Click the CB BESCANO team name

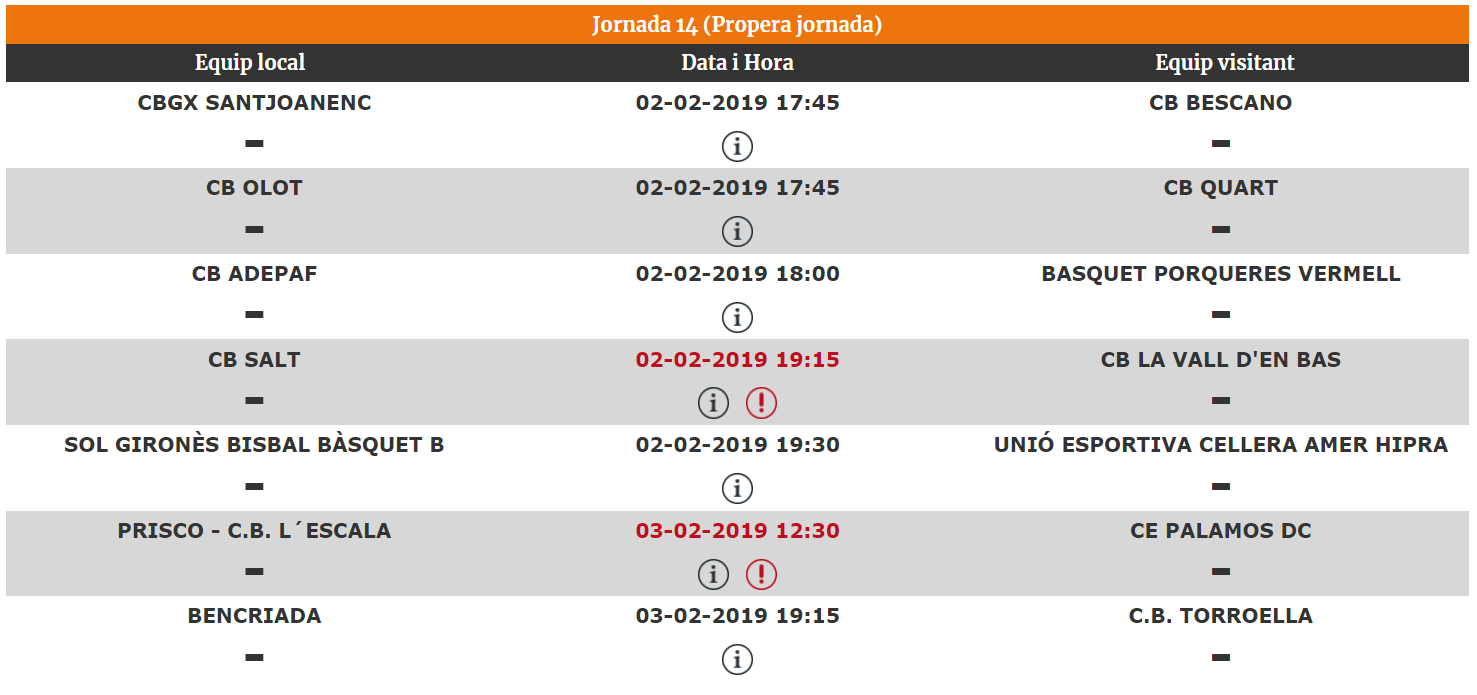point(1220,103)
